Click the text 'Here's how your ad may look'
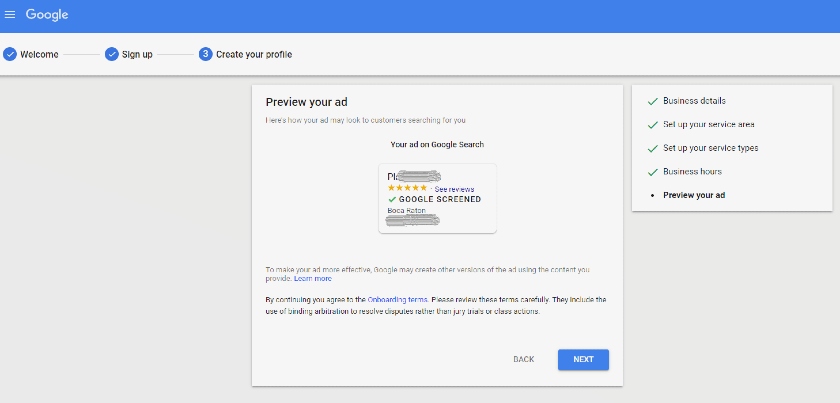The image size is (840, 403). pyautogui.click(x=365, y=121)
